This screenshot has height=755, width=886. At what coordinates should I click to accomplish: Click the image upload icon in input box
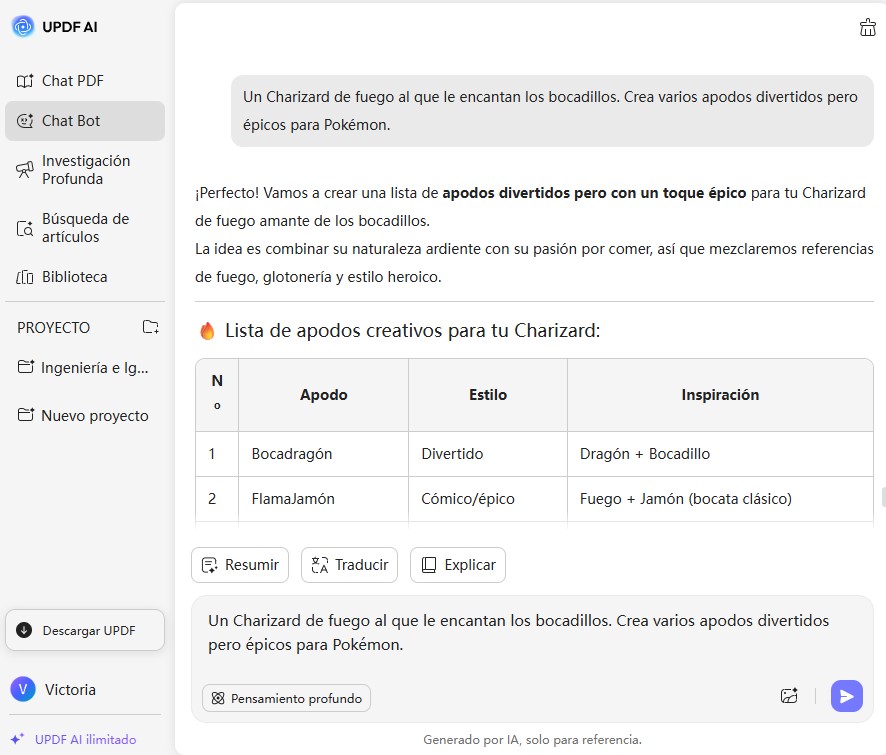pyautogui.click(x=789, y=696)
